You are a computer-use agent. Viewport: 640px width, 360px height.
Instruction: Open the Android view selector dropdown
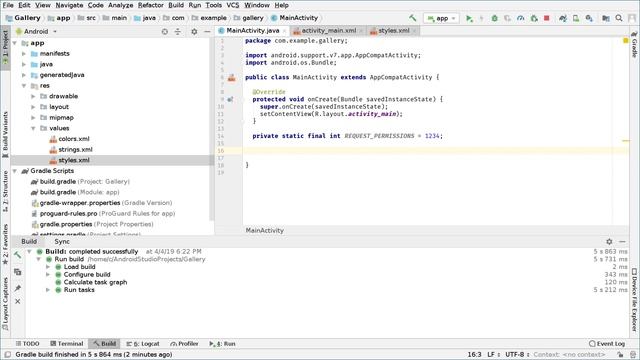tap(36, 31)
